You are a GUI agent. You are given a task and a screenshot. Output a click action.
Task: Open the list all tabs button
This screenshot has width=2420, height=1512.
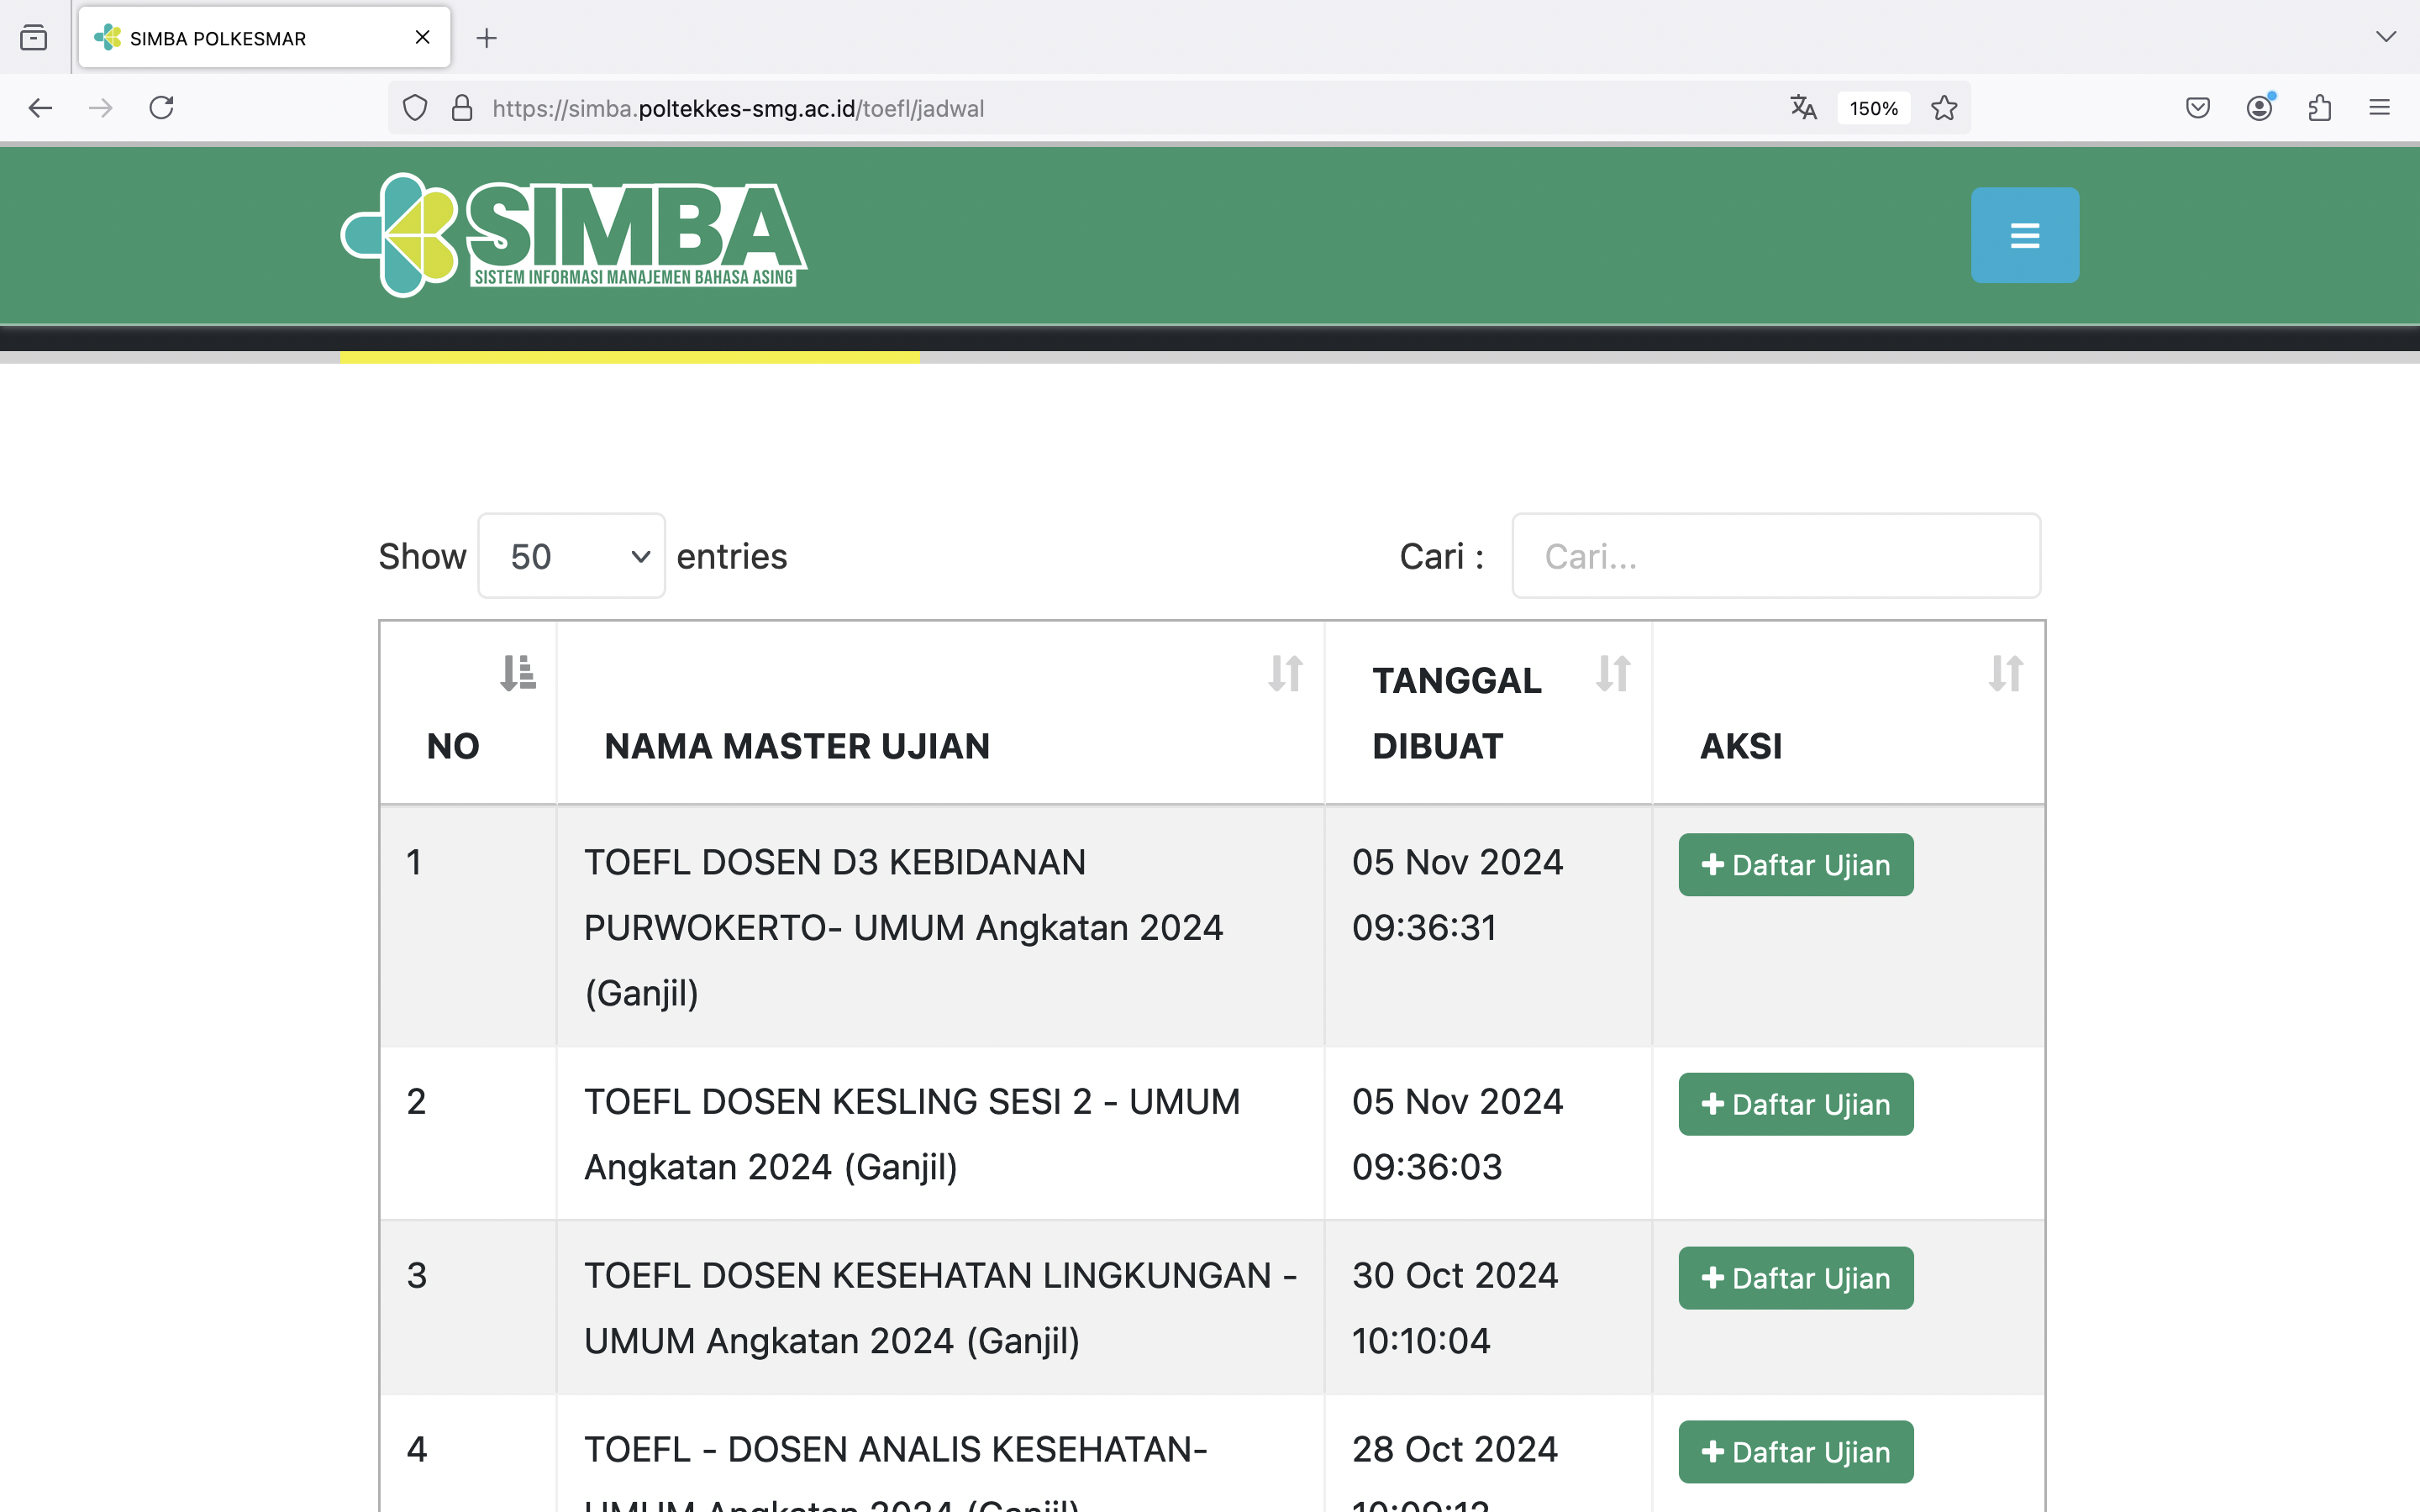pyautogui.click(x=34, y=38)
